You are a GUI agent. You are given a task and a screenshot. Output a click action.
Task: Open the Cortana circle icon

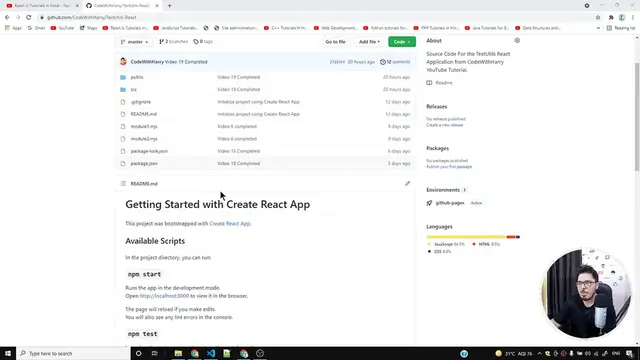pos(138,353)
